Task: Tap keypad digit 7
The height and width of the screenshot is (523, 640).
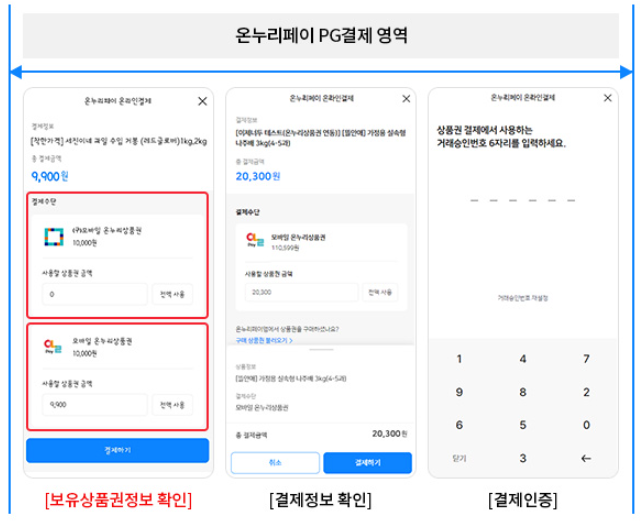Action: 587,359
